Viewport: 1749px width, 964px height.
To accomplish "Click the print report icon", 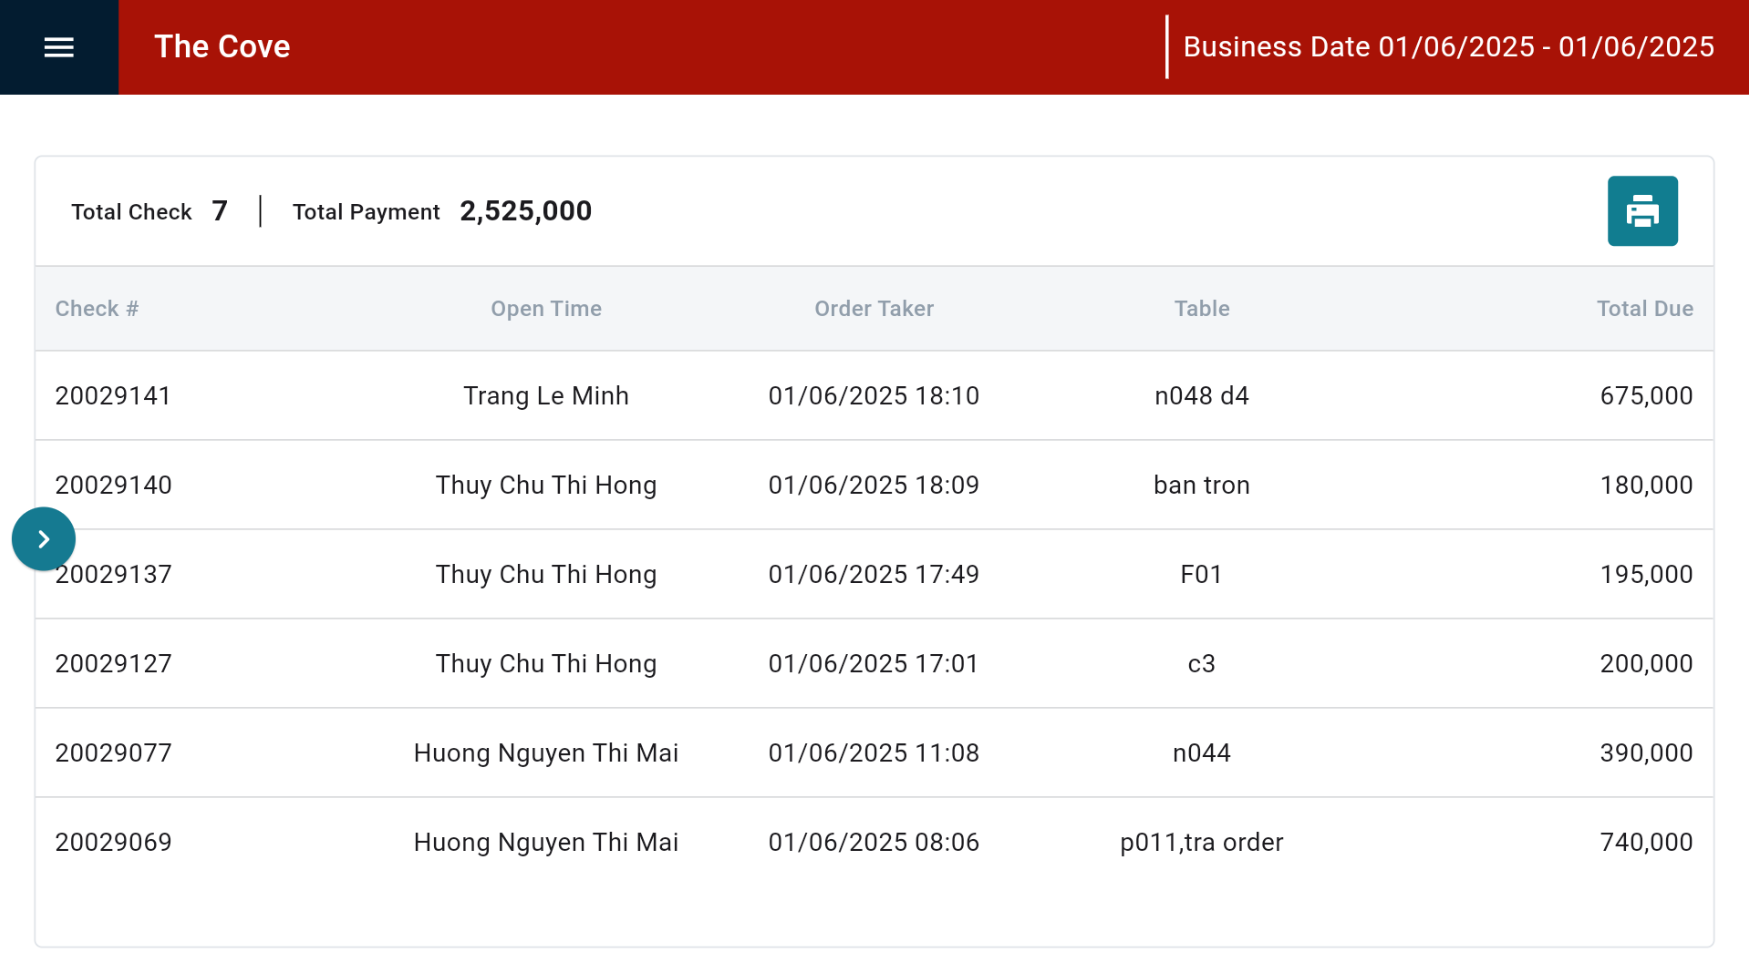I will click(1641, 211).
